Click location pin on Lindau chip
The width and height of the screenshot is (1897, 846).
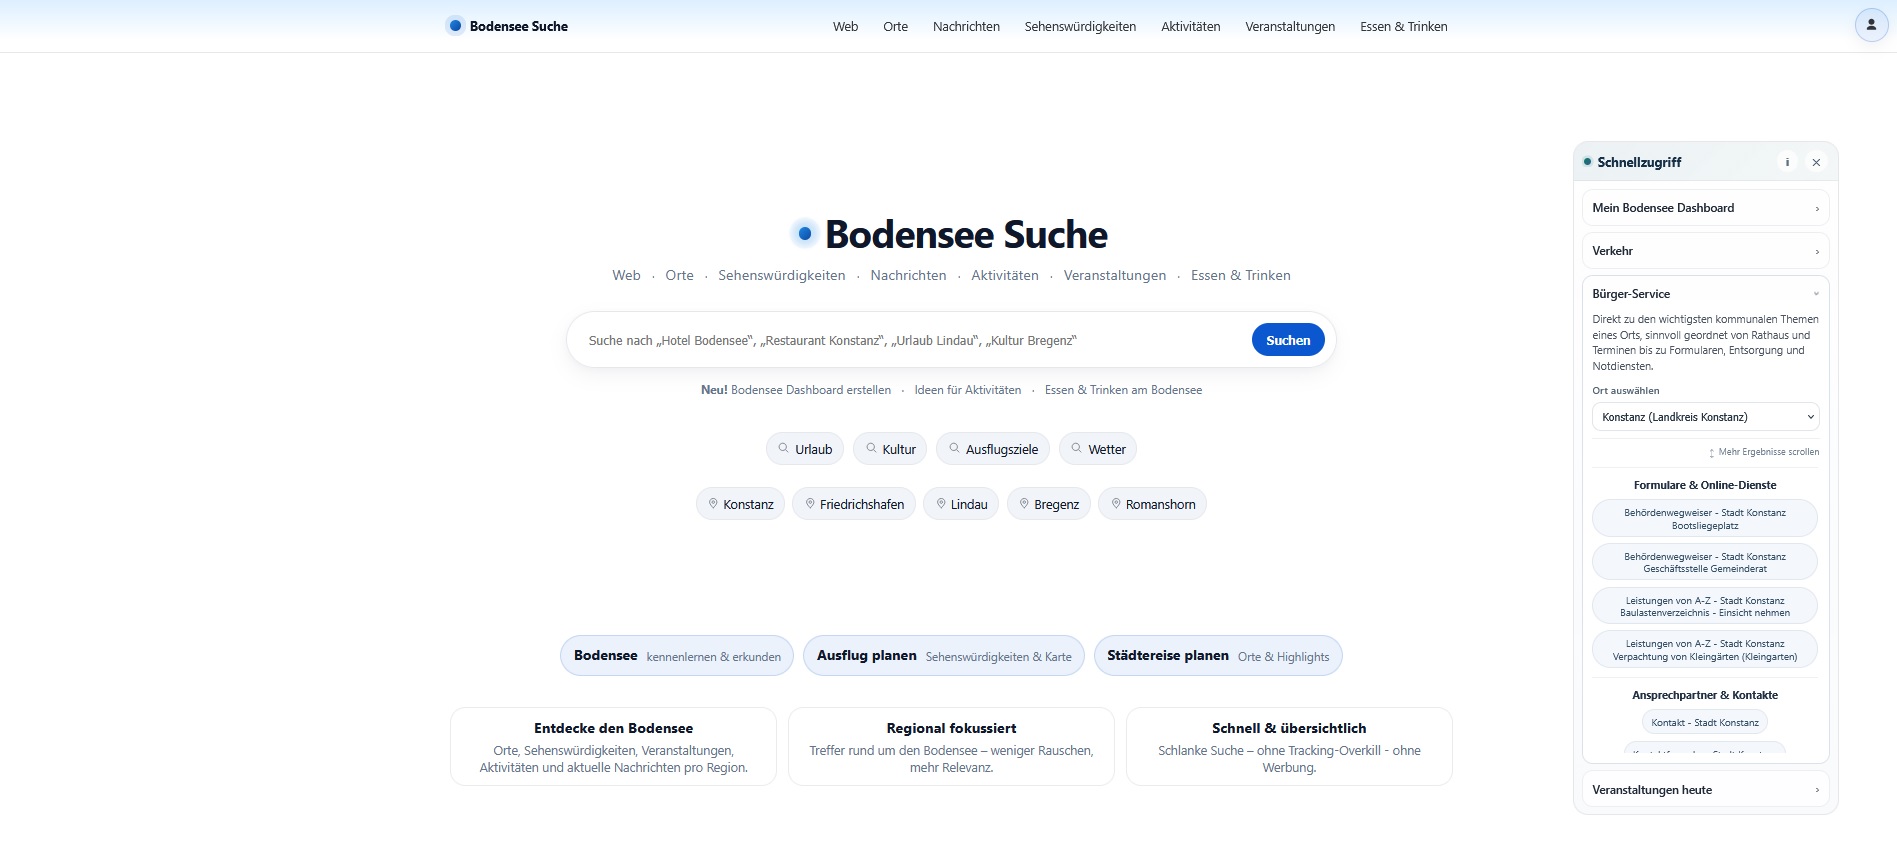tap(941, 504)
